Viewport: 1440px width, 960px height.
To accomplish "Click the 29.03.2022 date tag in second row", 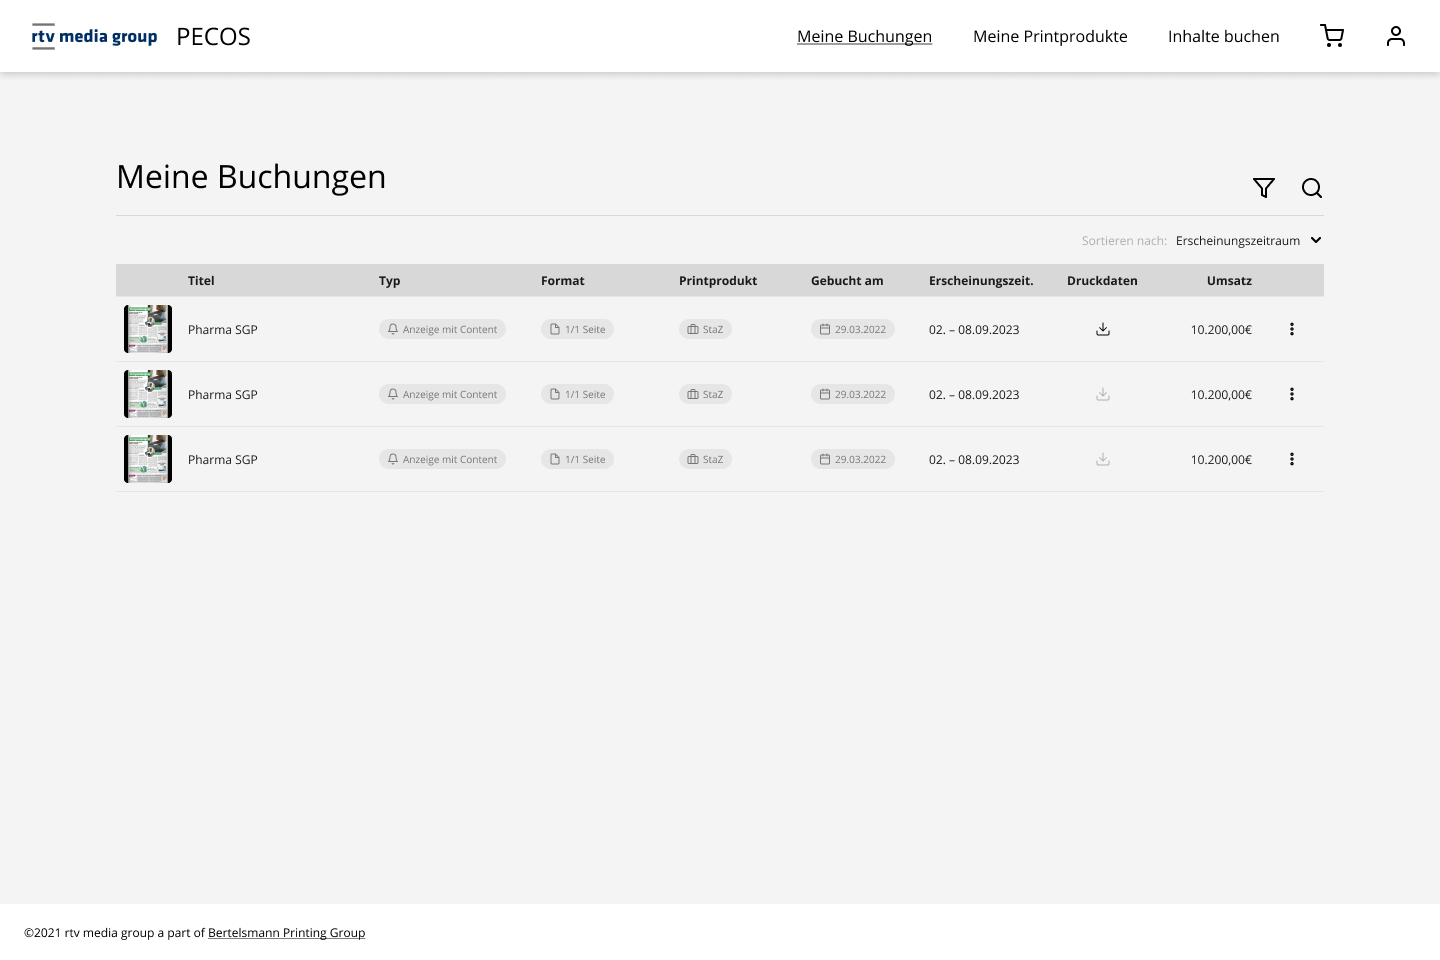I will [x=853, y=394].
